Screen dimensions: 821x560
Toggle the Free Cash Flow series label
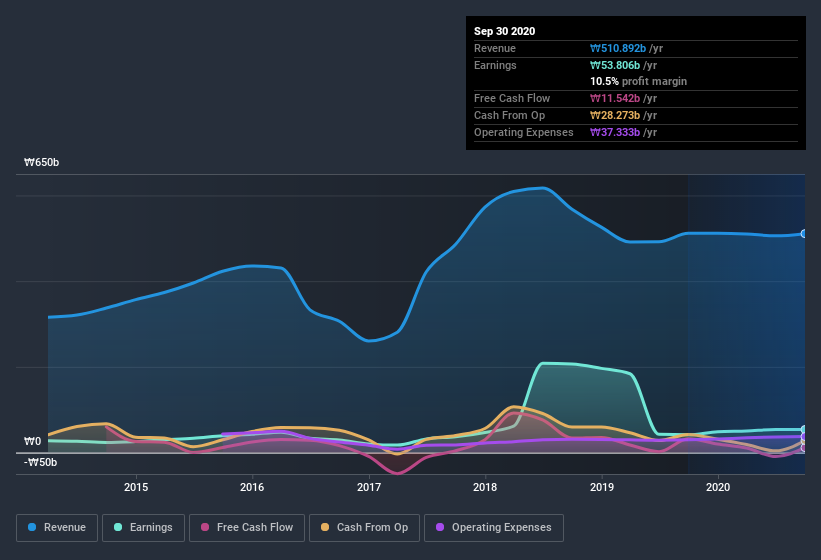coord(255,527)
